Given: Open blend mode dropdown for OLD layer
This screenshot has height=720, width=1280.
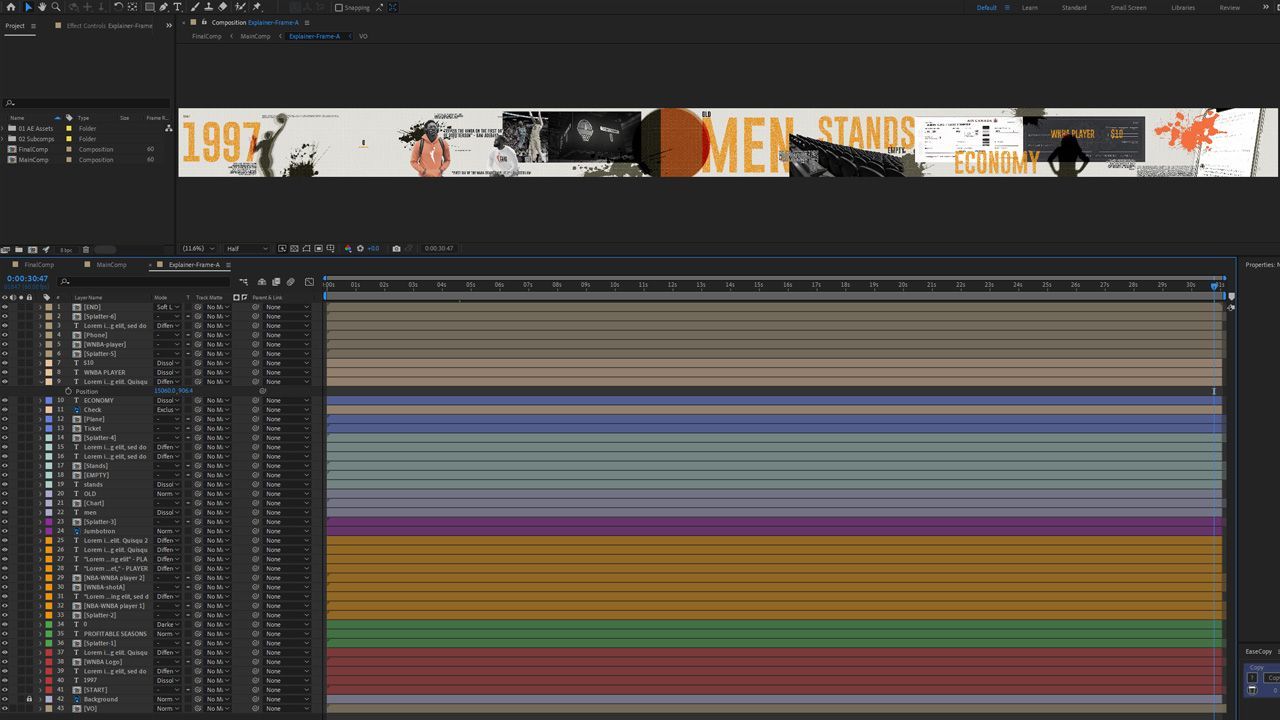Looking at the screenshot, I should tap(168, 494).
